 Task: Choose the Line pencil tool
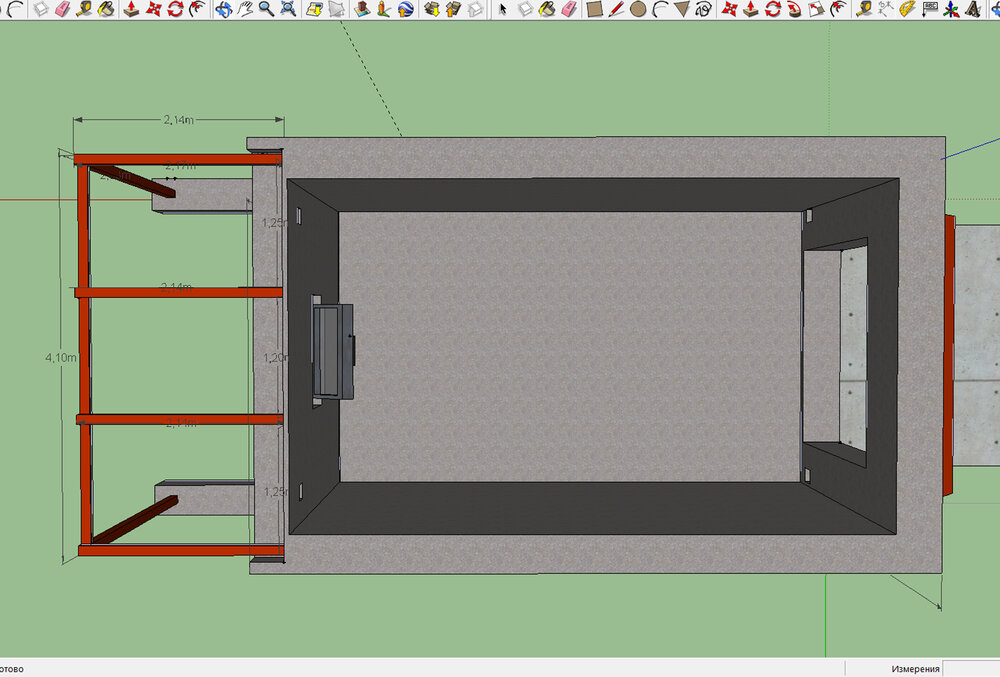point(616,9)
